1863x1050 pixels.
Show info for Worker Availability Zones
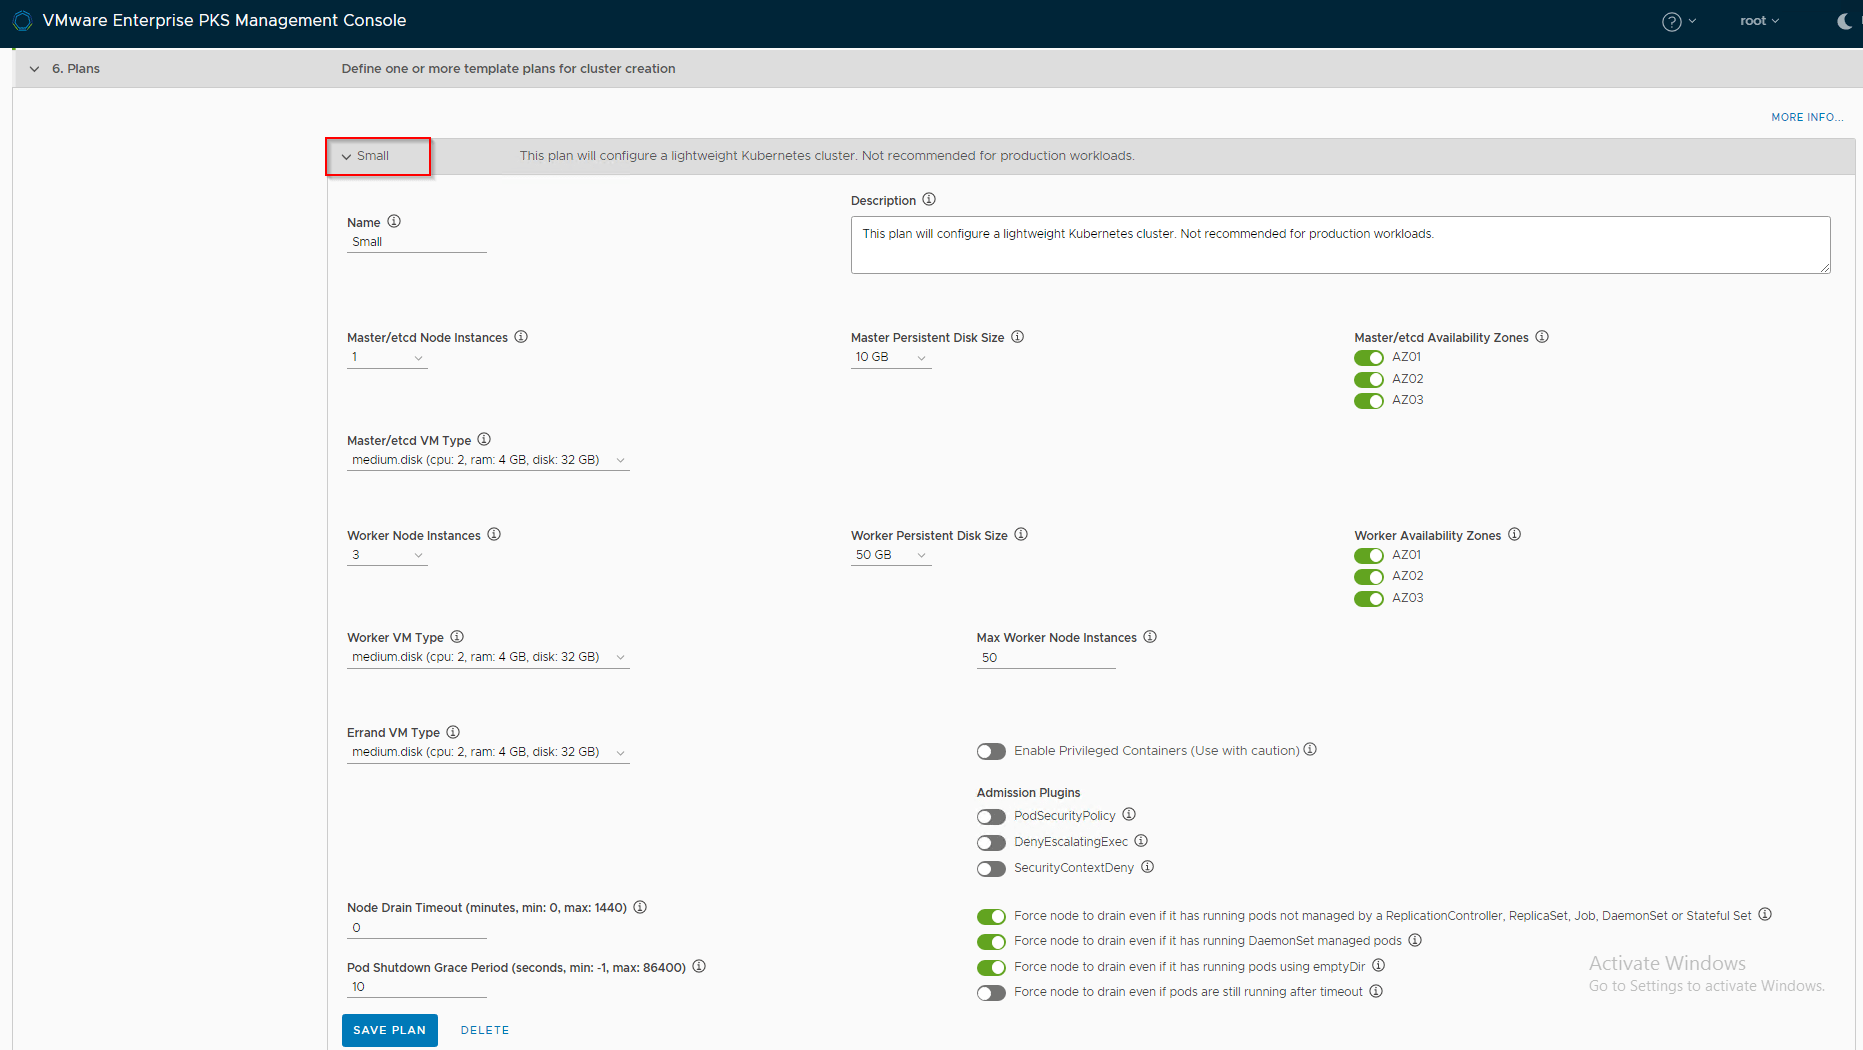[x=1515, y=534]
